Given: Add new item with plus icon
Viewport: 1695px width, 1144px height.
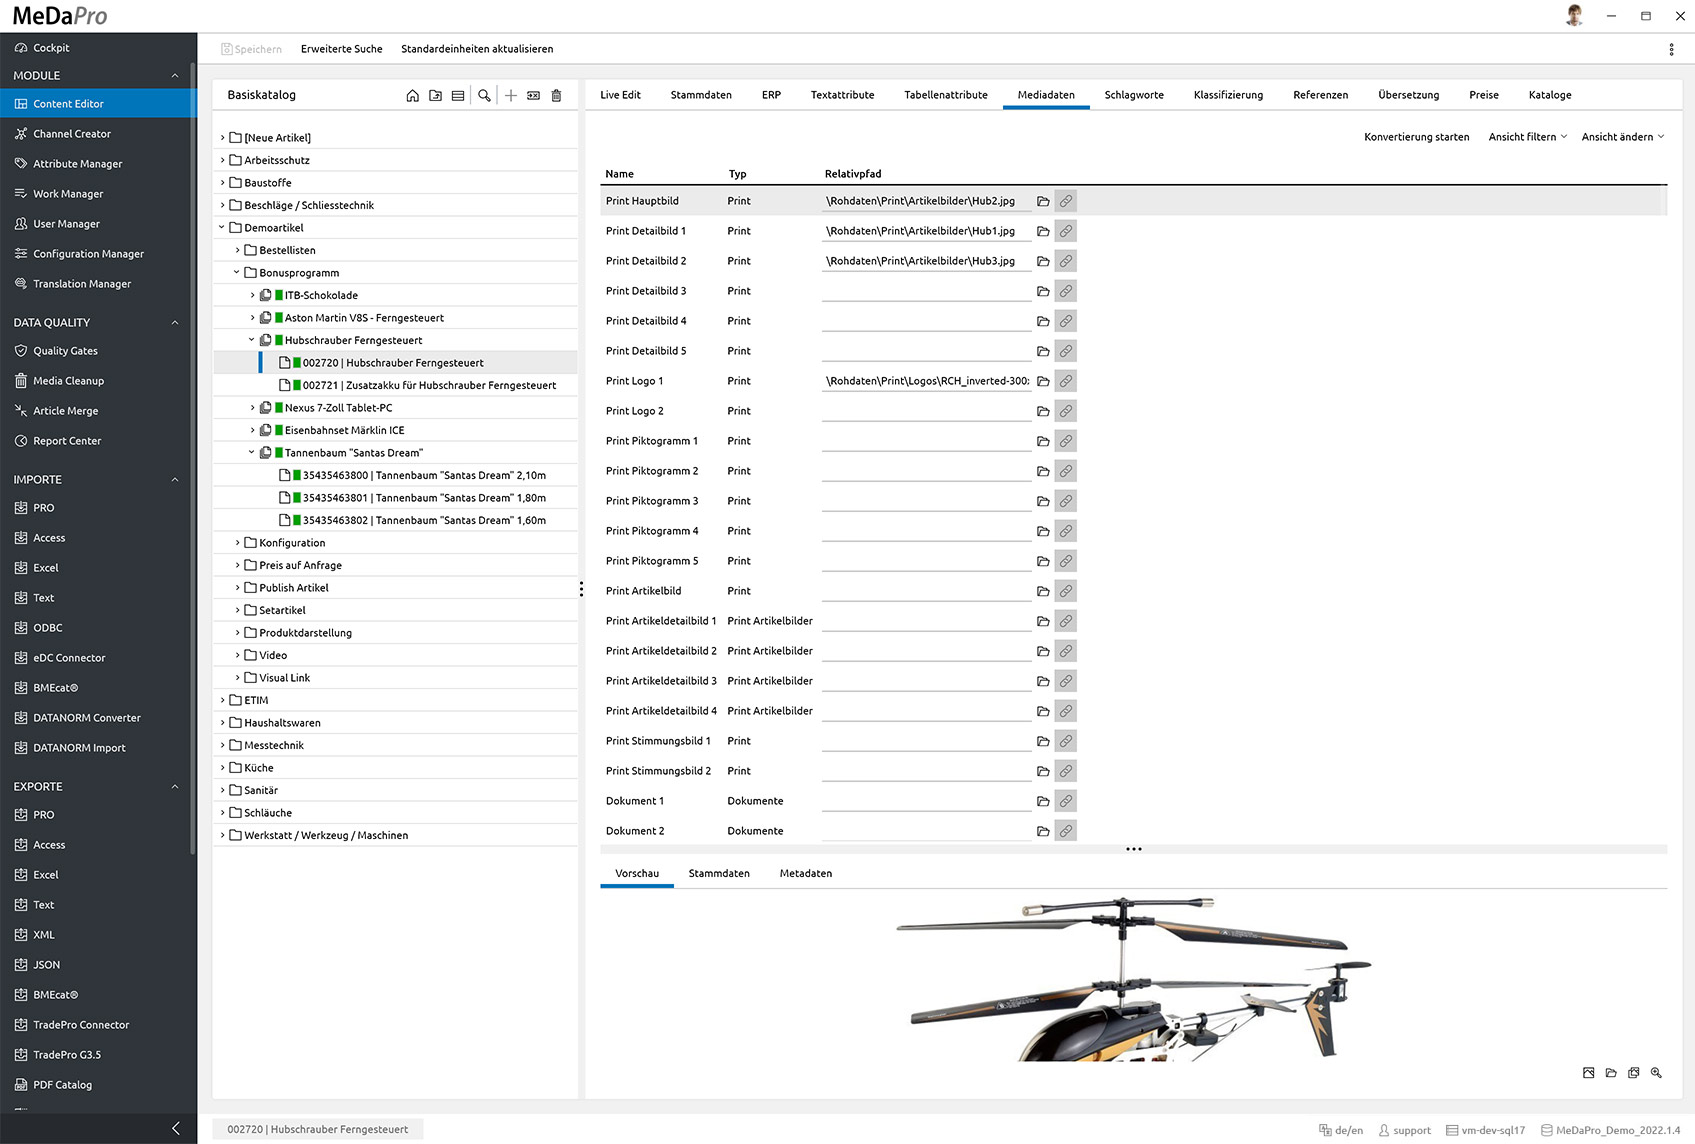Looking at the screenshot, I should [x=510, y=95].
